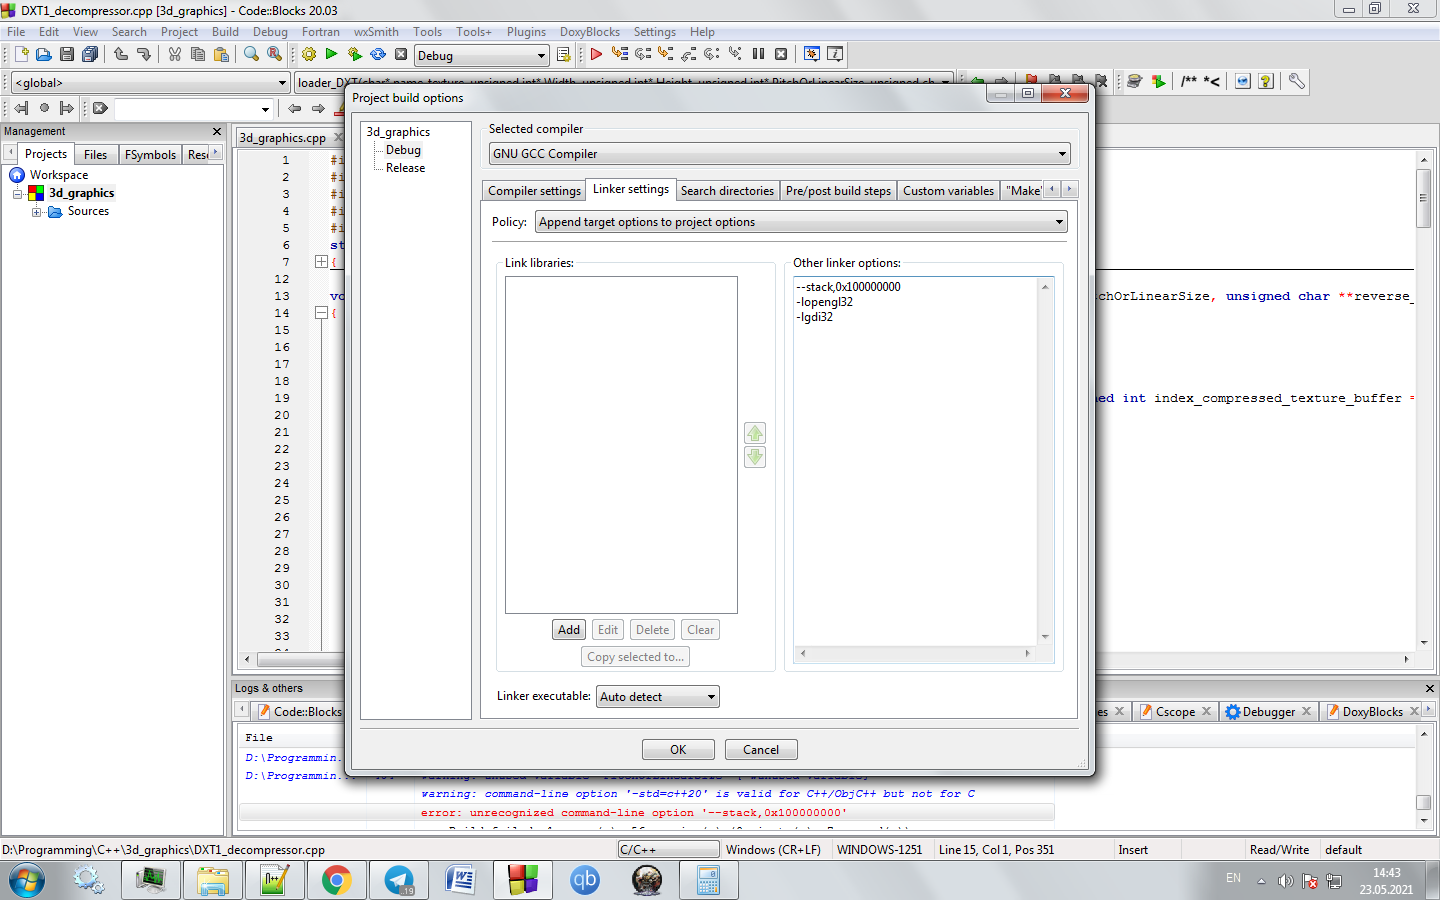Click the Find magnifier icon
The height and width of the screenshot is (900, 1440).
click(x=251, y=55)
